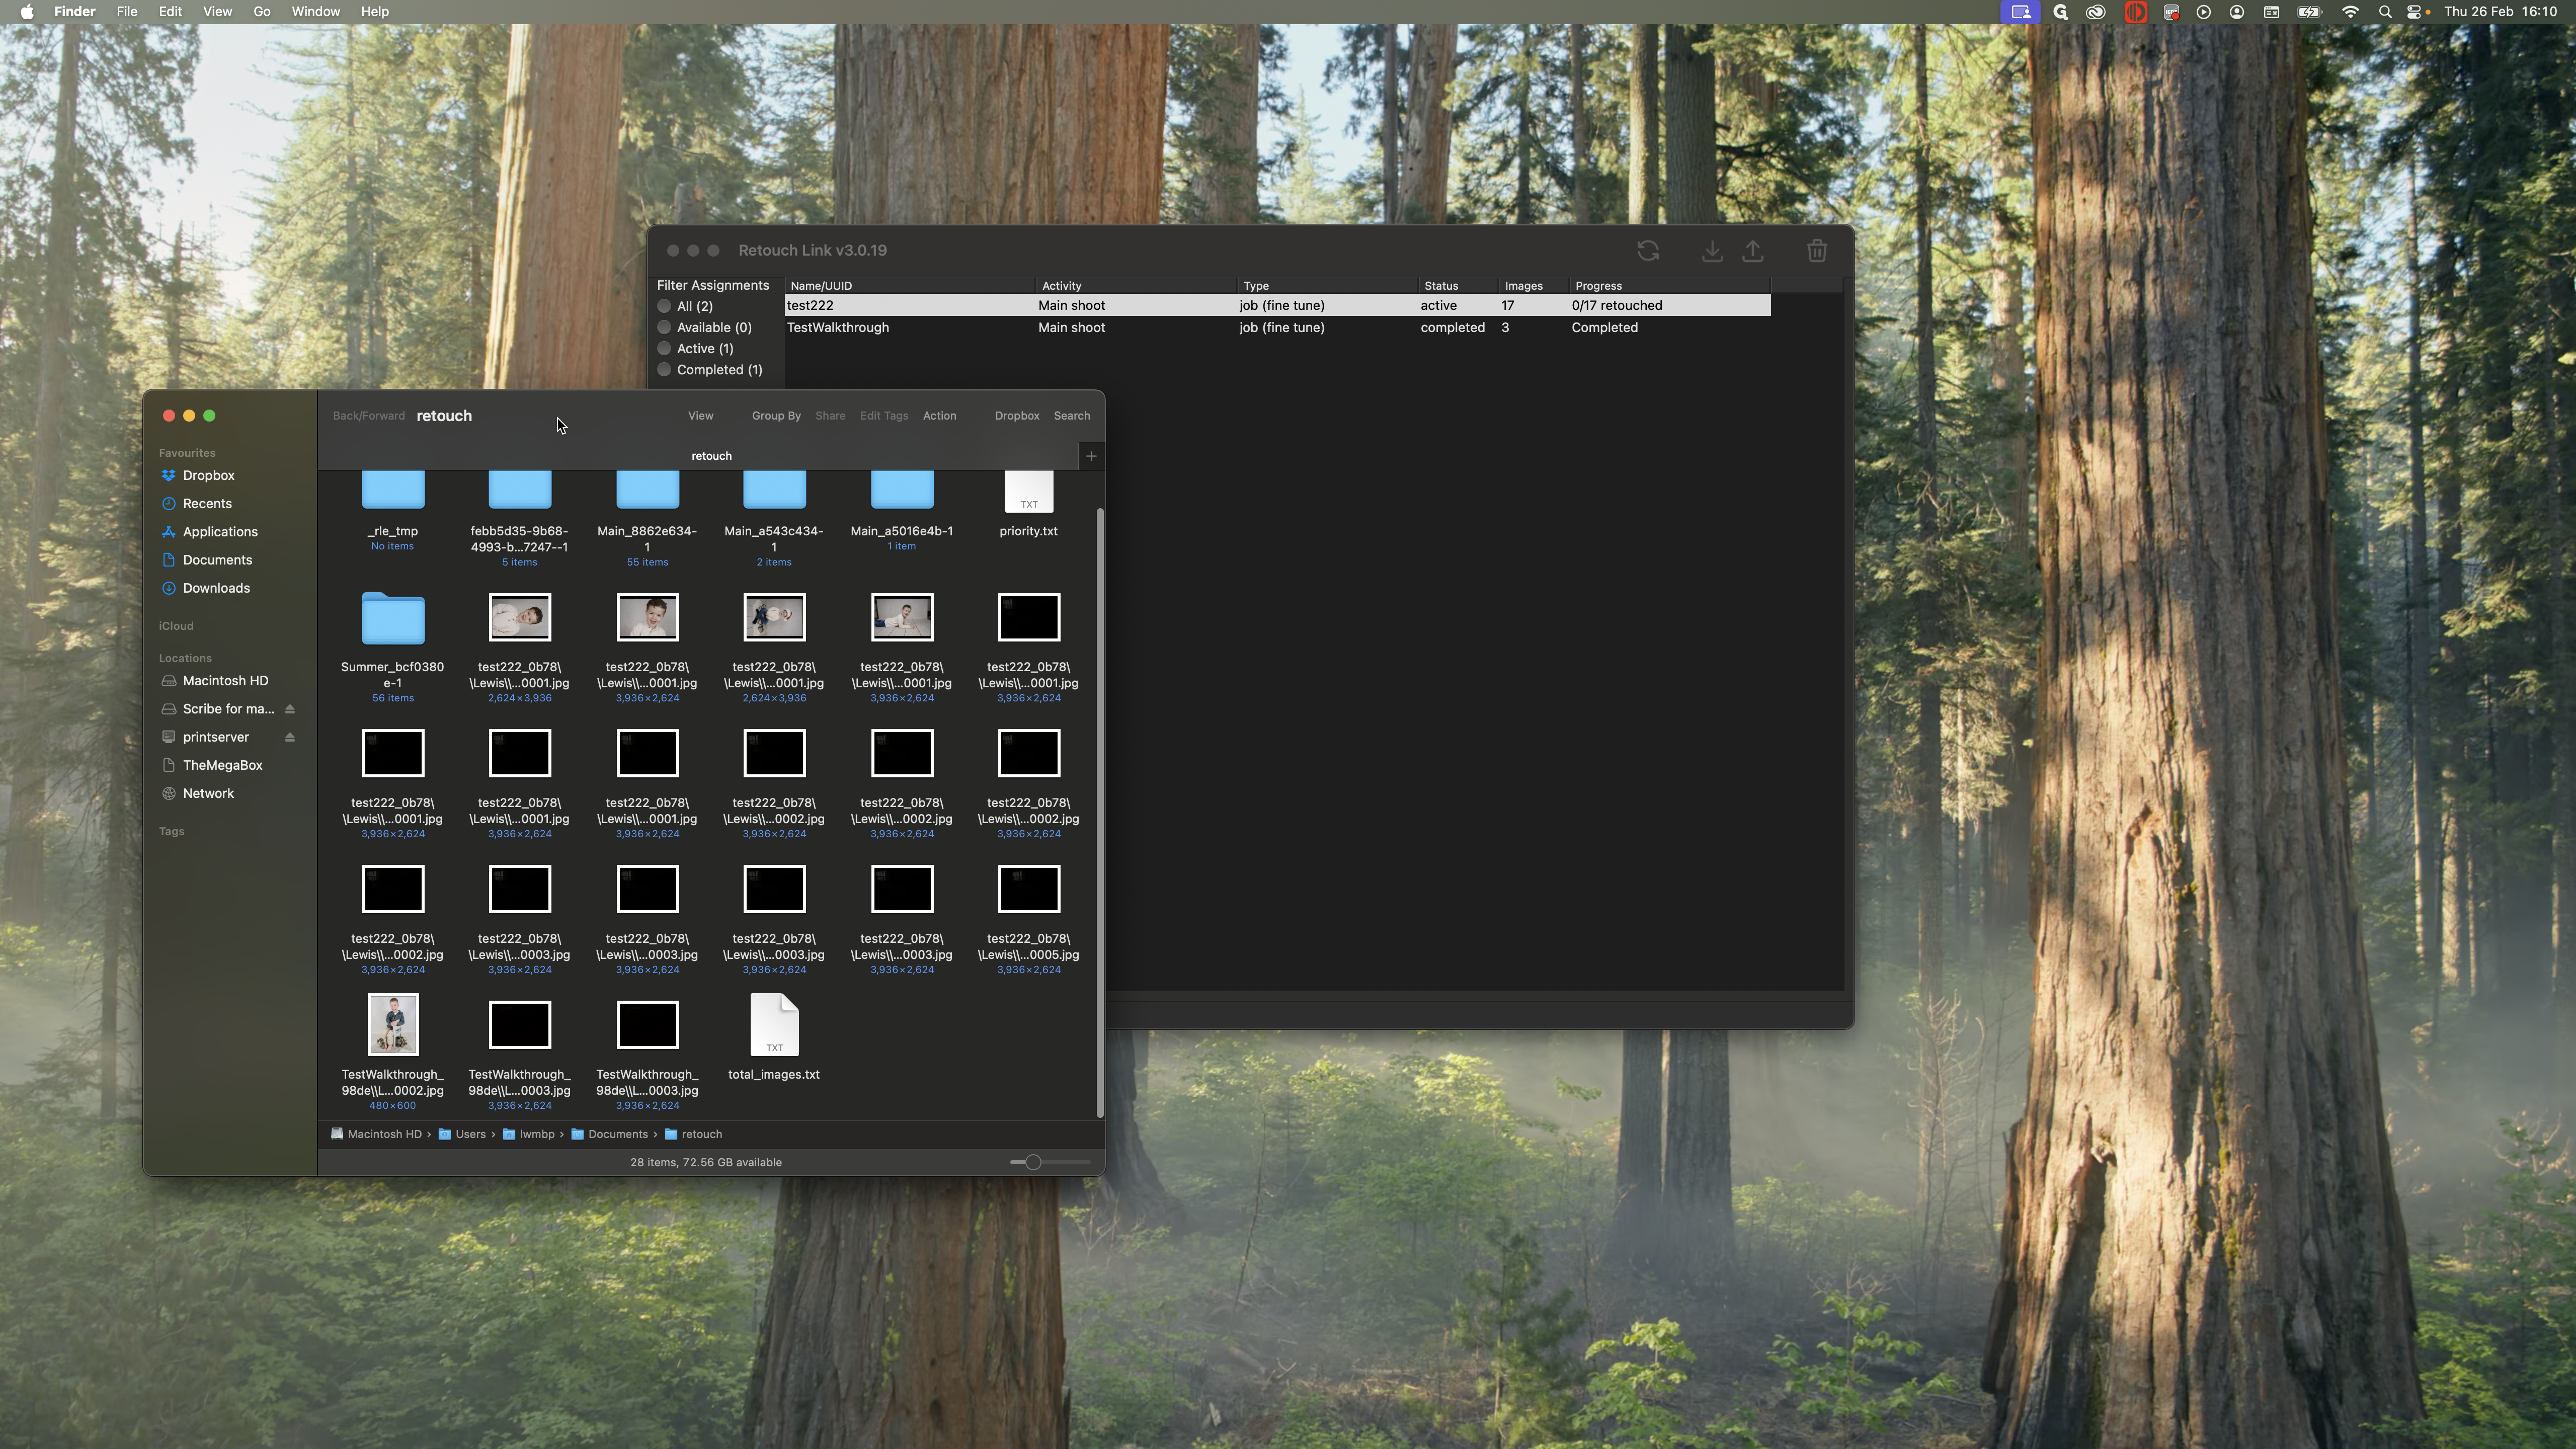
Task: Click the download icon in Retouch Link toolbar
Action: 1711,251
